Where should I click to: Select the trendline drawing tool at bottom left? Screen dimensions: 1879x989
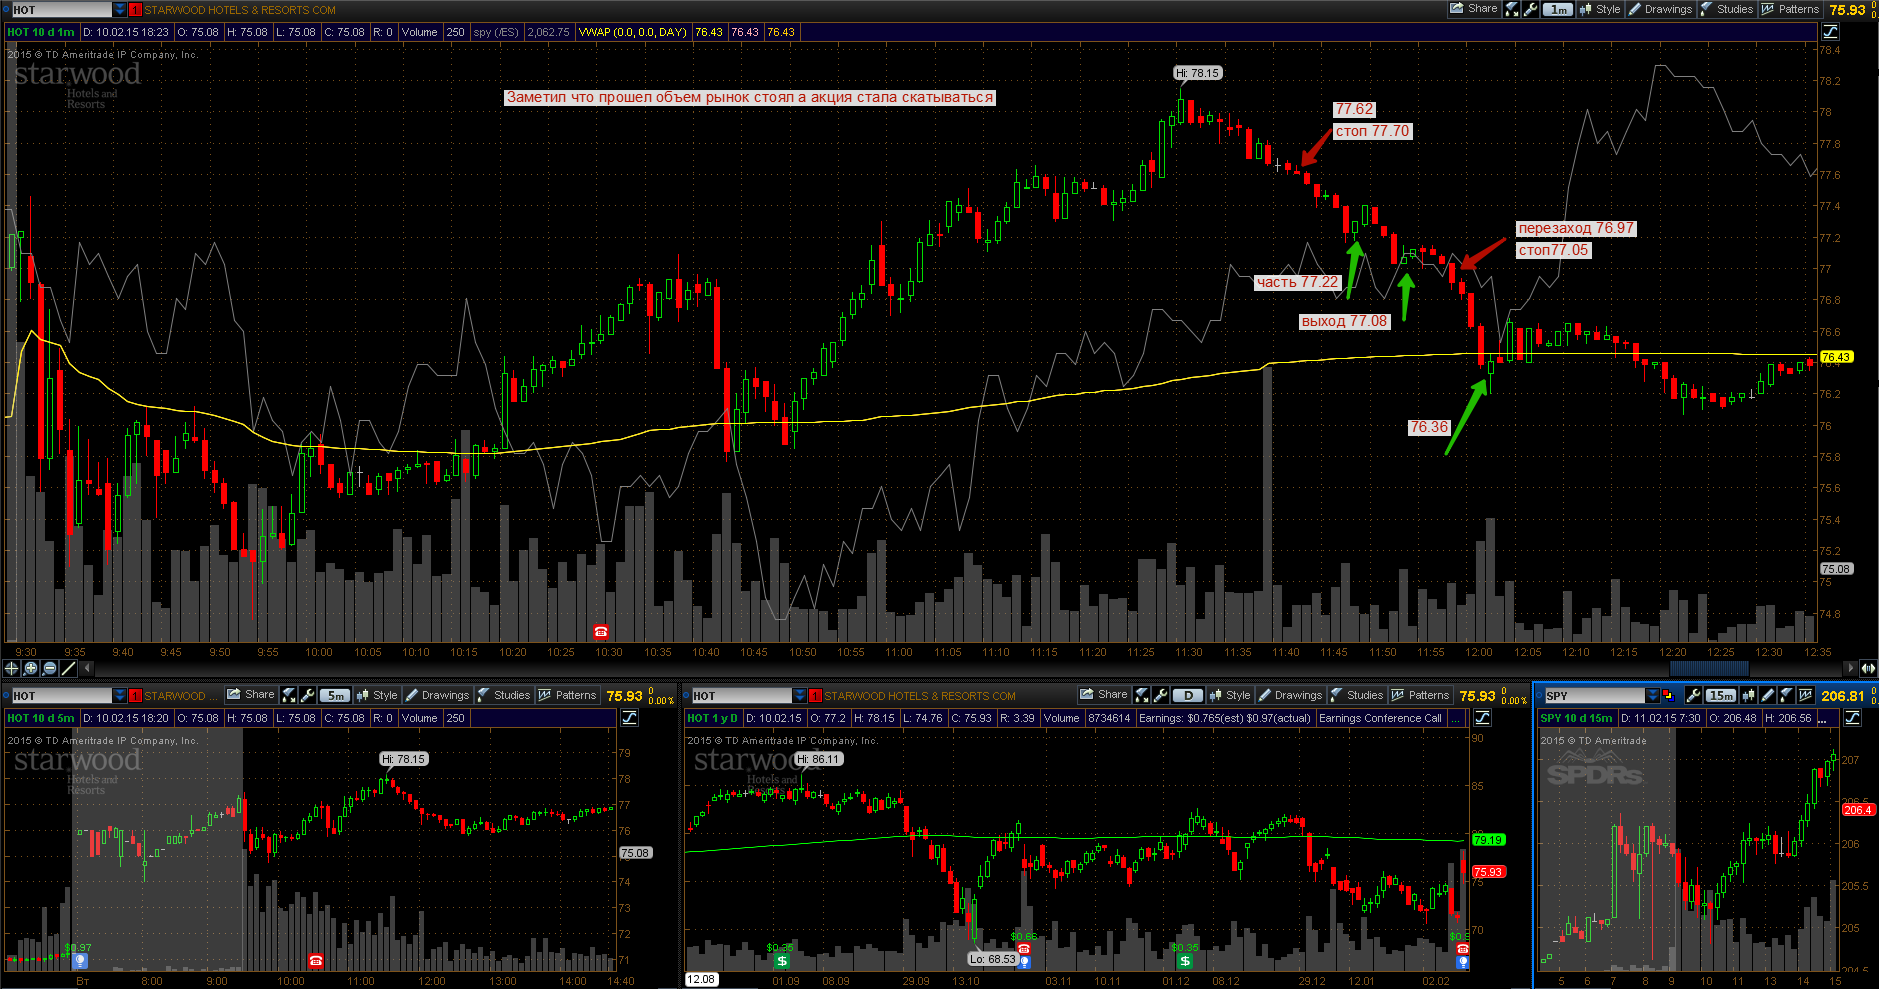pyautogui.click(x=69, y=668)
